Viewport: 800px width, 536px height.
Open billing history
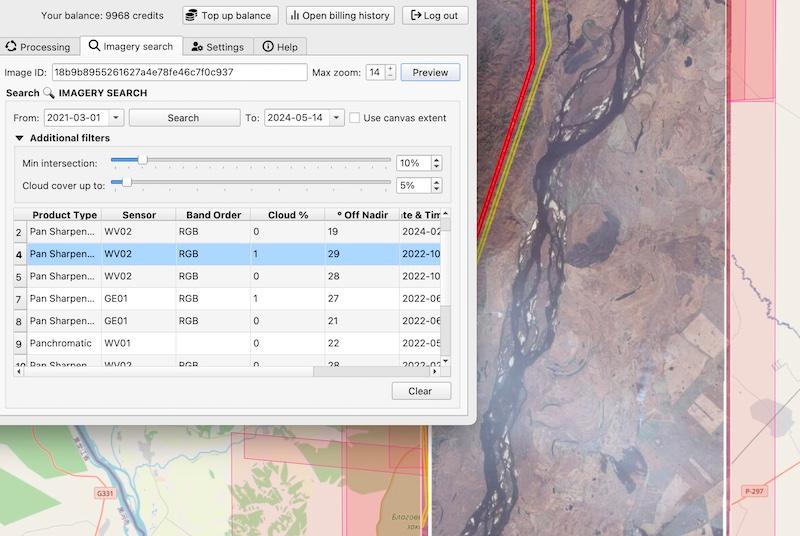(x=340, y=15)
